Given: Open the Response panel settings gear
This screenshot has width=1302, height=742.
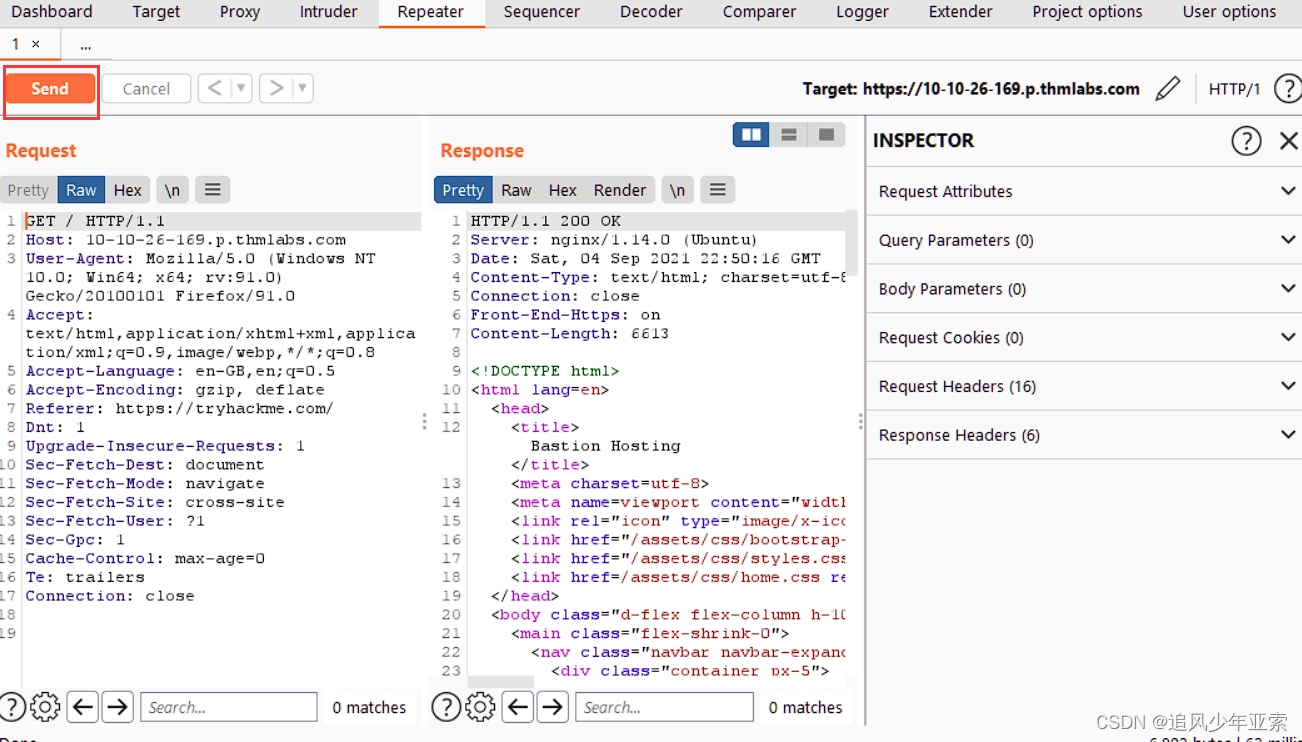Looking at the screenshot, I should [x=481, y=707].
